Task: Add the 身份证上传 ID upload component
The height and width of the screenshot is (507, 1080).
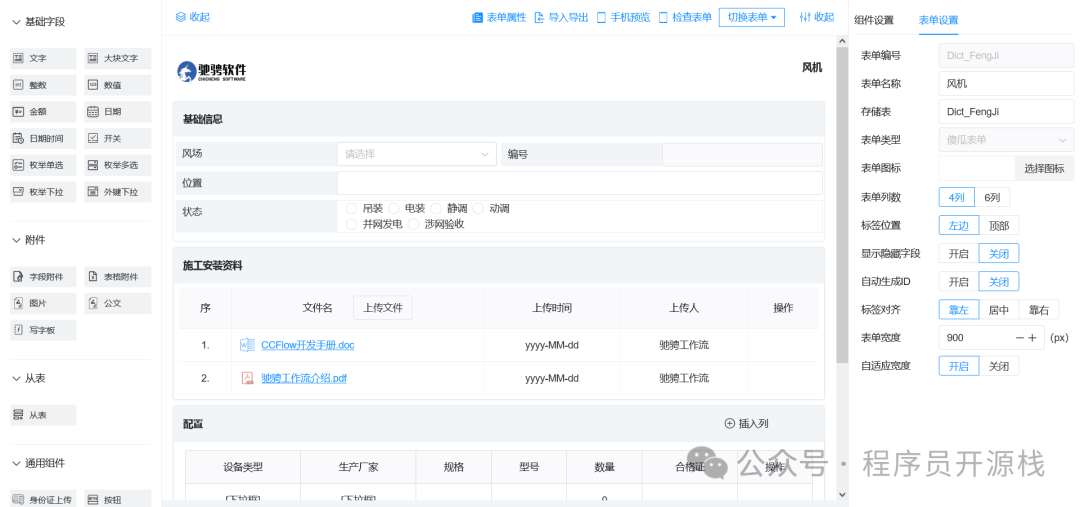Action: (x=43, y=499)
